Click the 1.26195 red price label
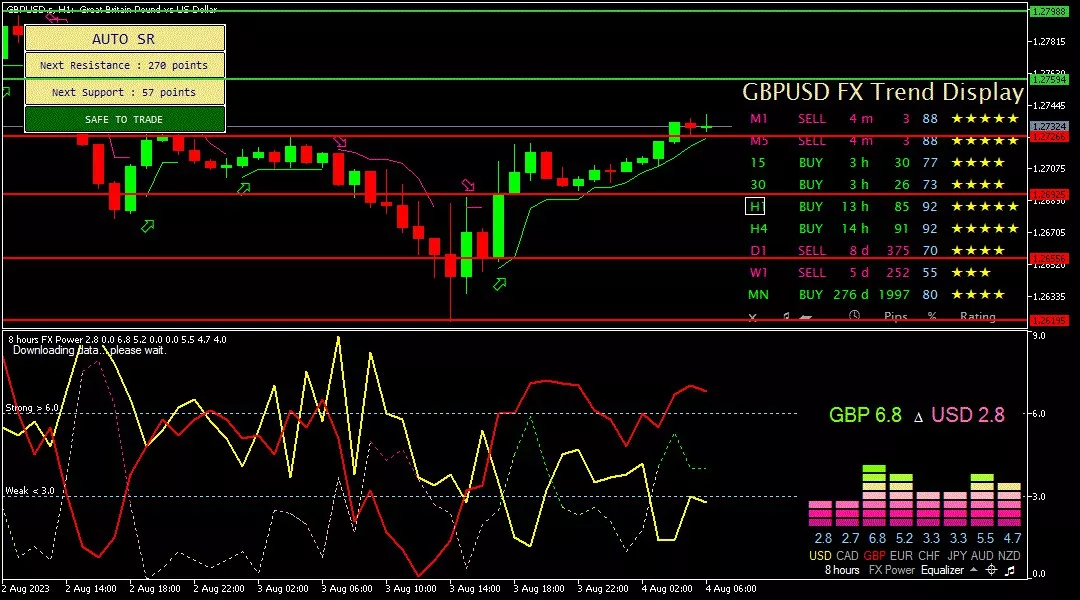This screenshot has height=600, width=1080. (x=1048, y=321)
